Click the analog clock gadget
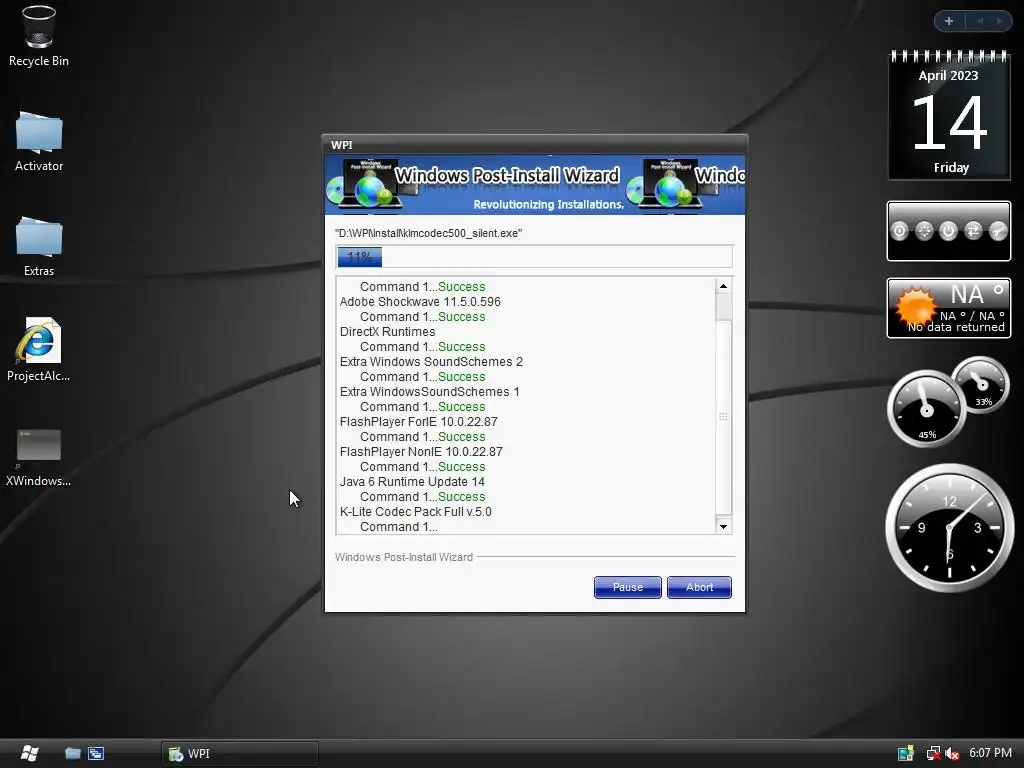This screenshot has height=768, width=1024. (949, 528)
